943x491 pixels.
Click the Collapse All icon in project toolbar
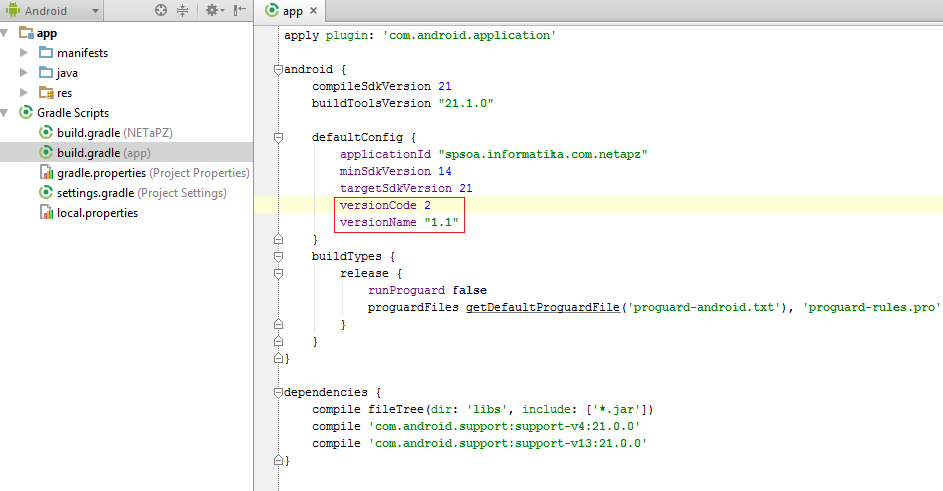[183, 11]
